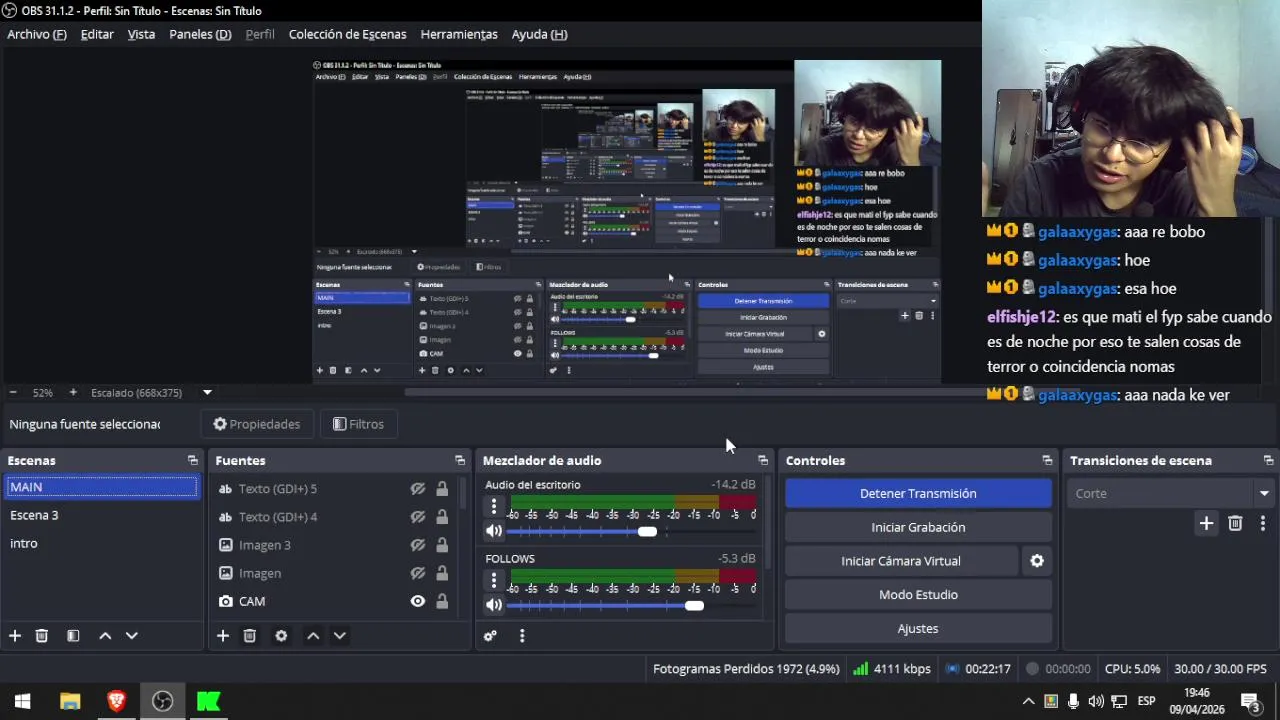The width and height of the screenshot is (1280, 720).
Task: Delete selected source with trash icon
Action: click(250, 636)
